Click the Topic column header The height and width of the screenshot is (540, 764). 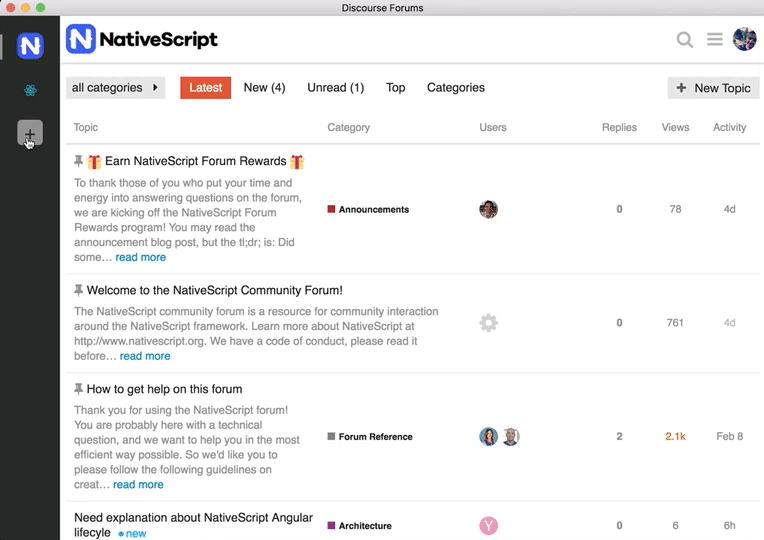click(86, 127)
